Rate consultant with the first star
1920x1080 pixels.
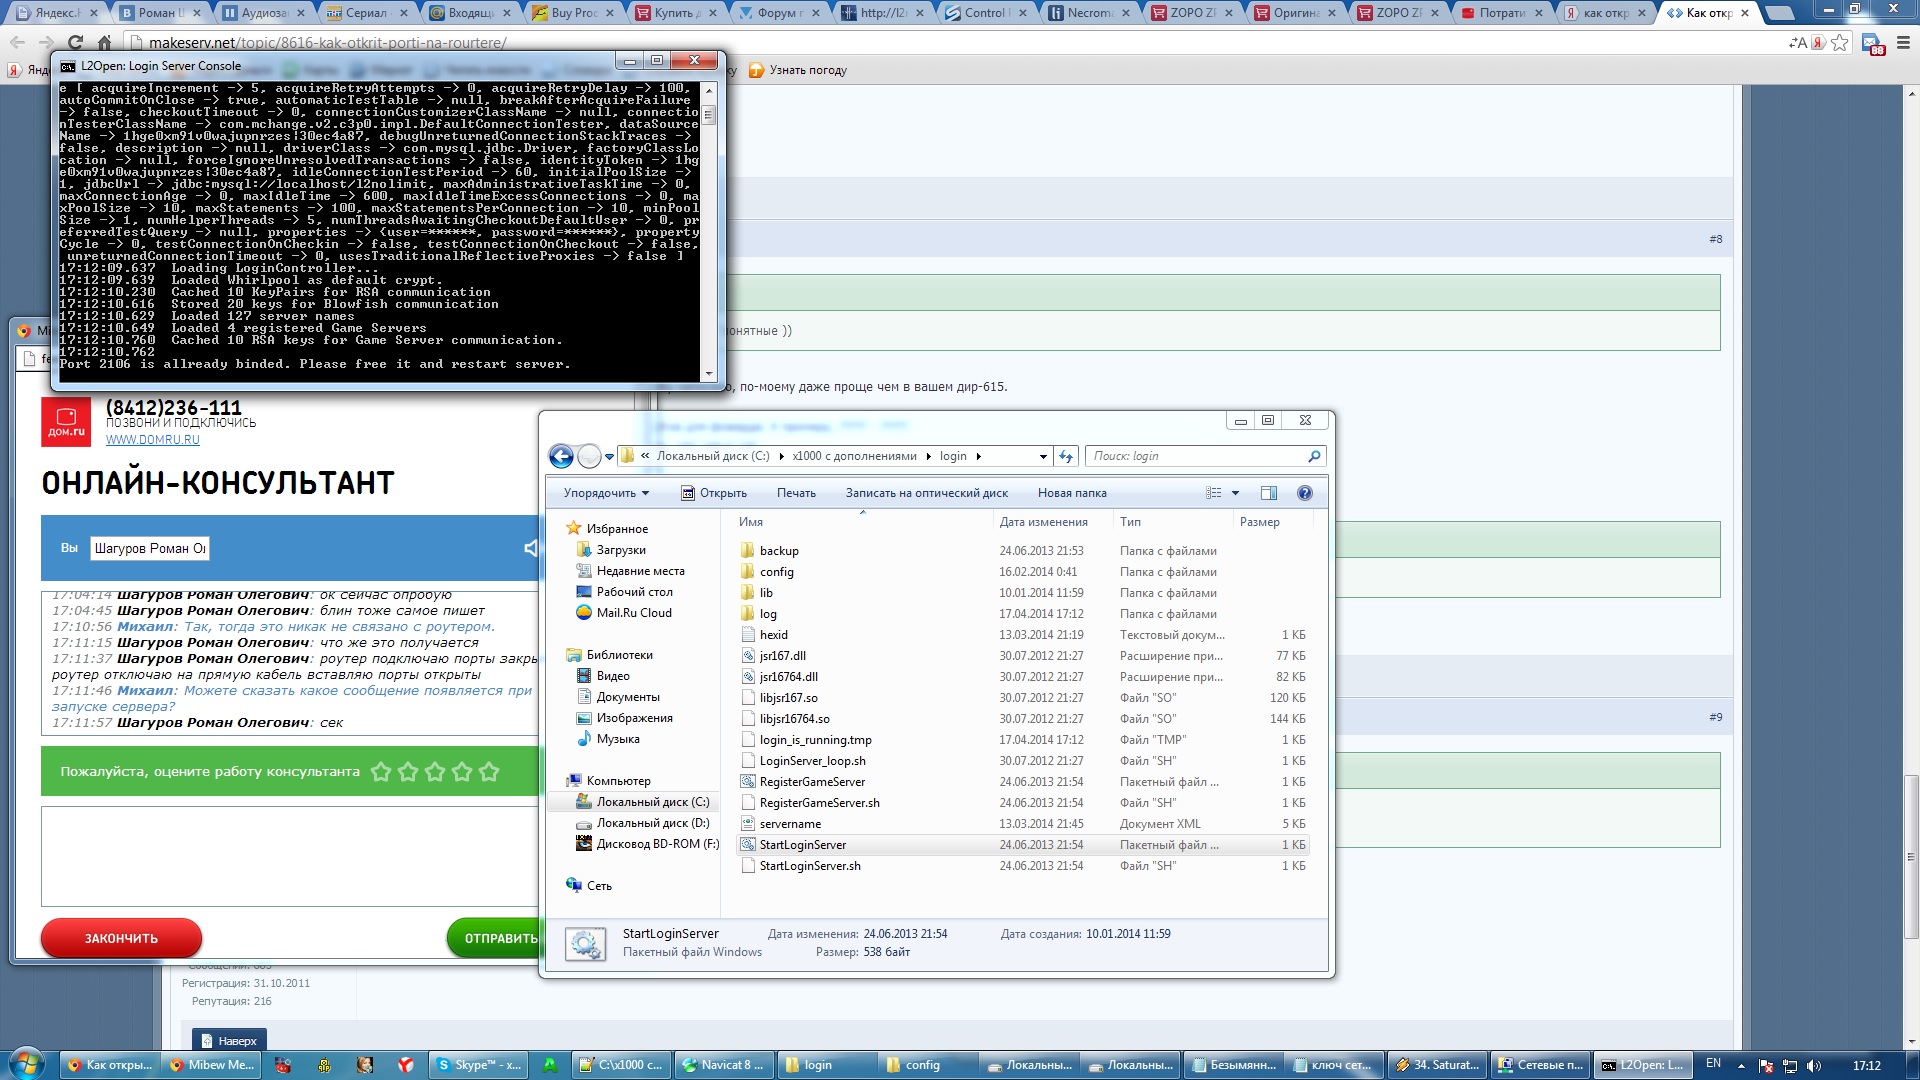[381, 772]
